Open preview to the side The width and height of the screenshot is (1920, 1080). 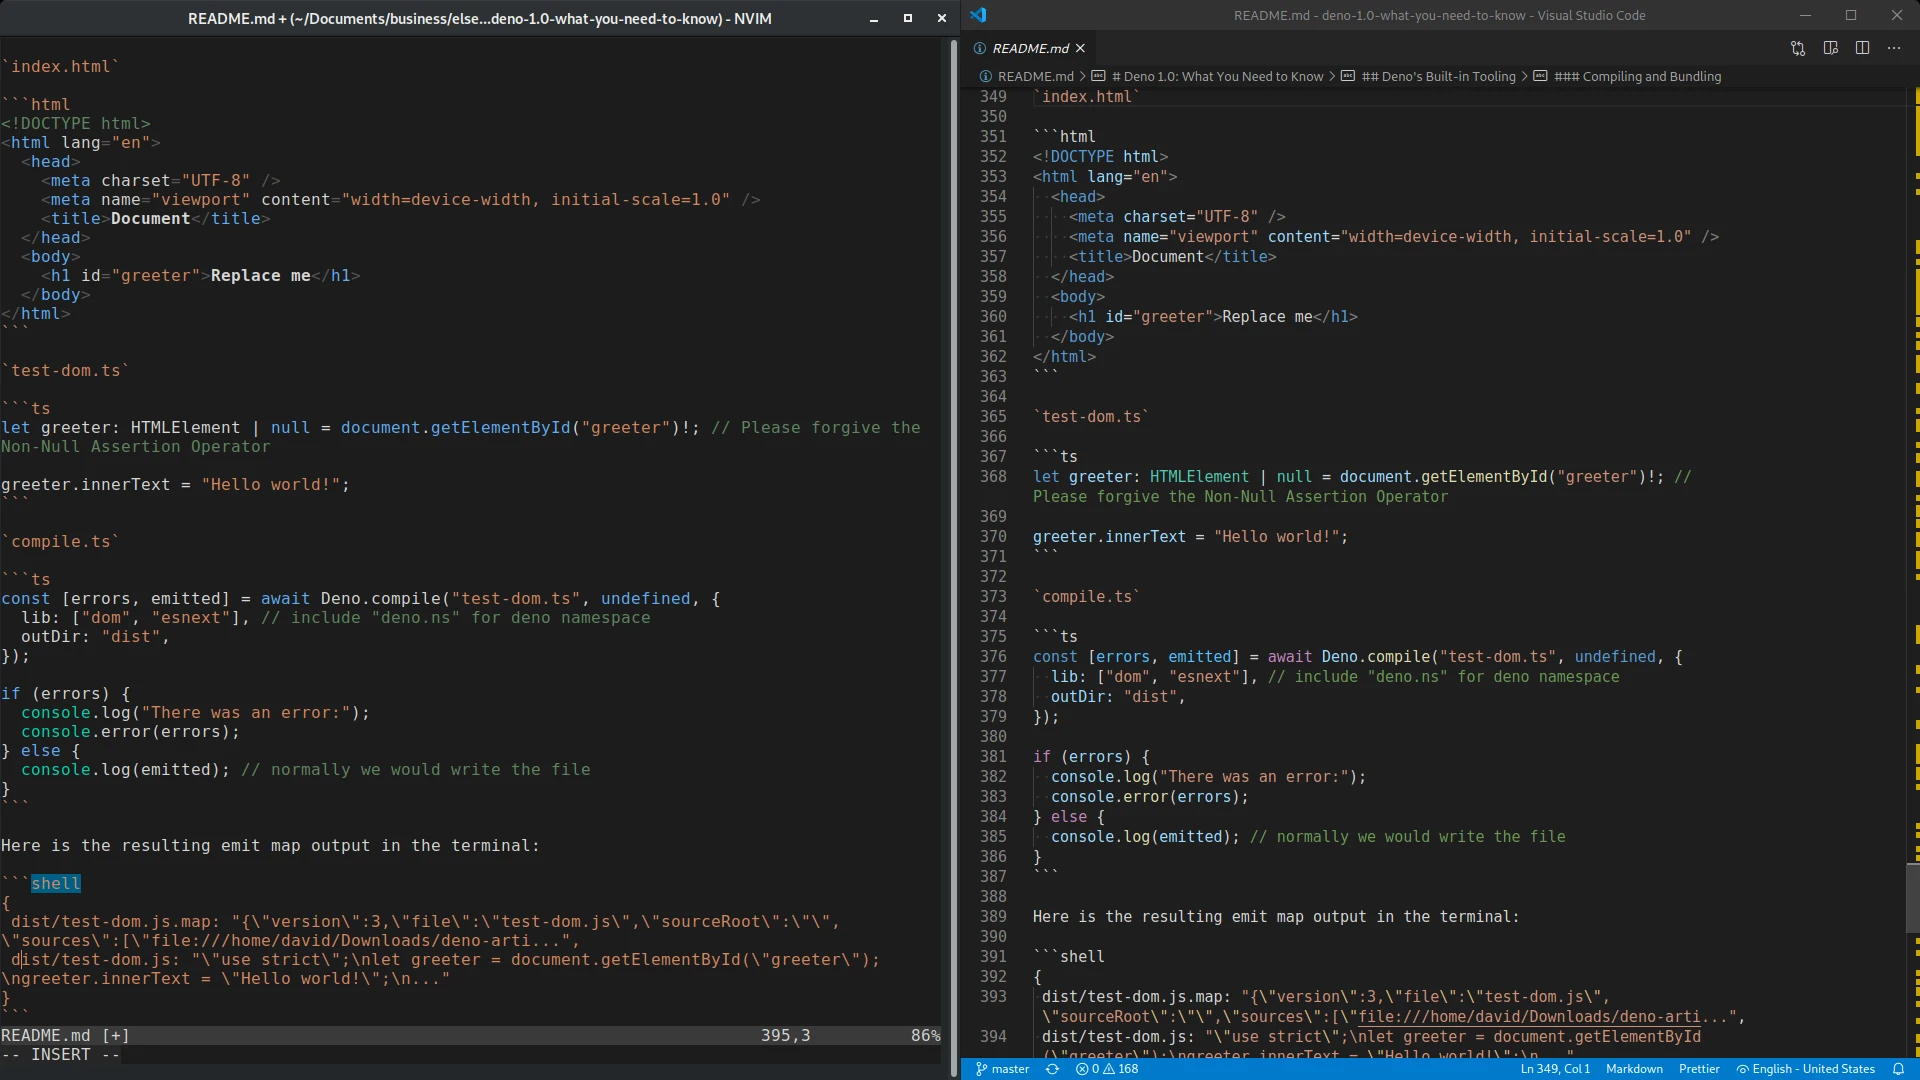point(1830,48)
